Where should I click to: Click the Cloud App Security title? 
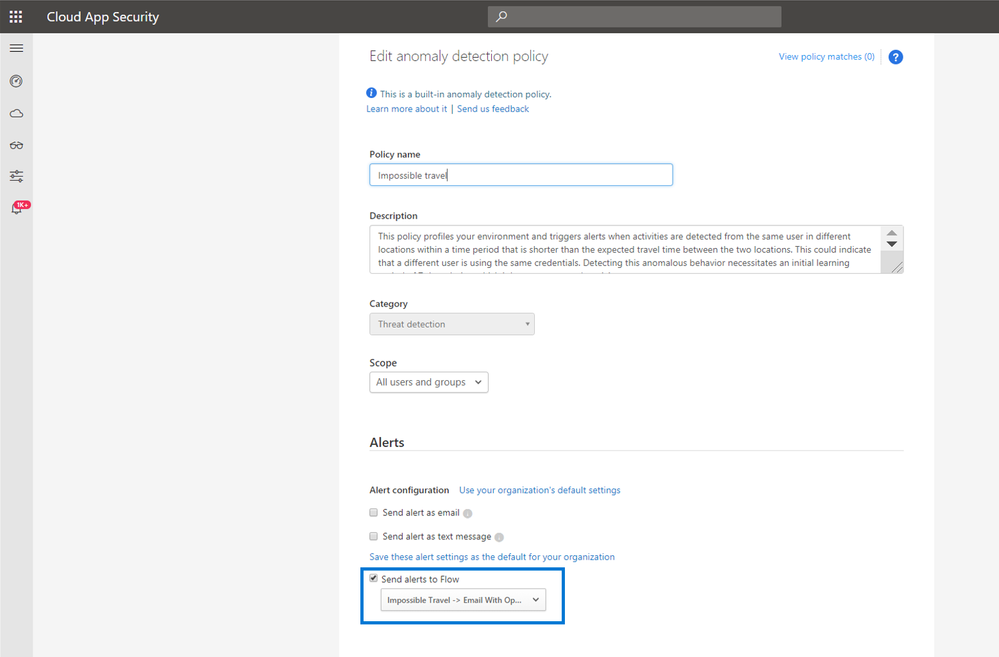click(103, 17)
